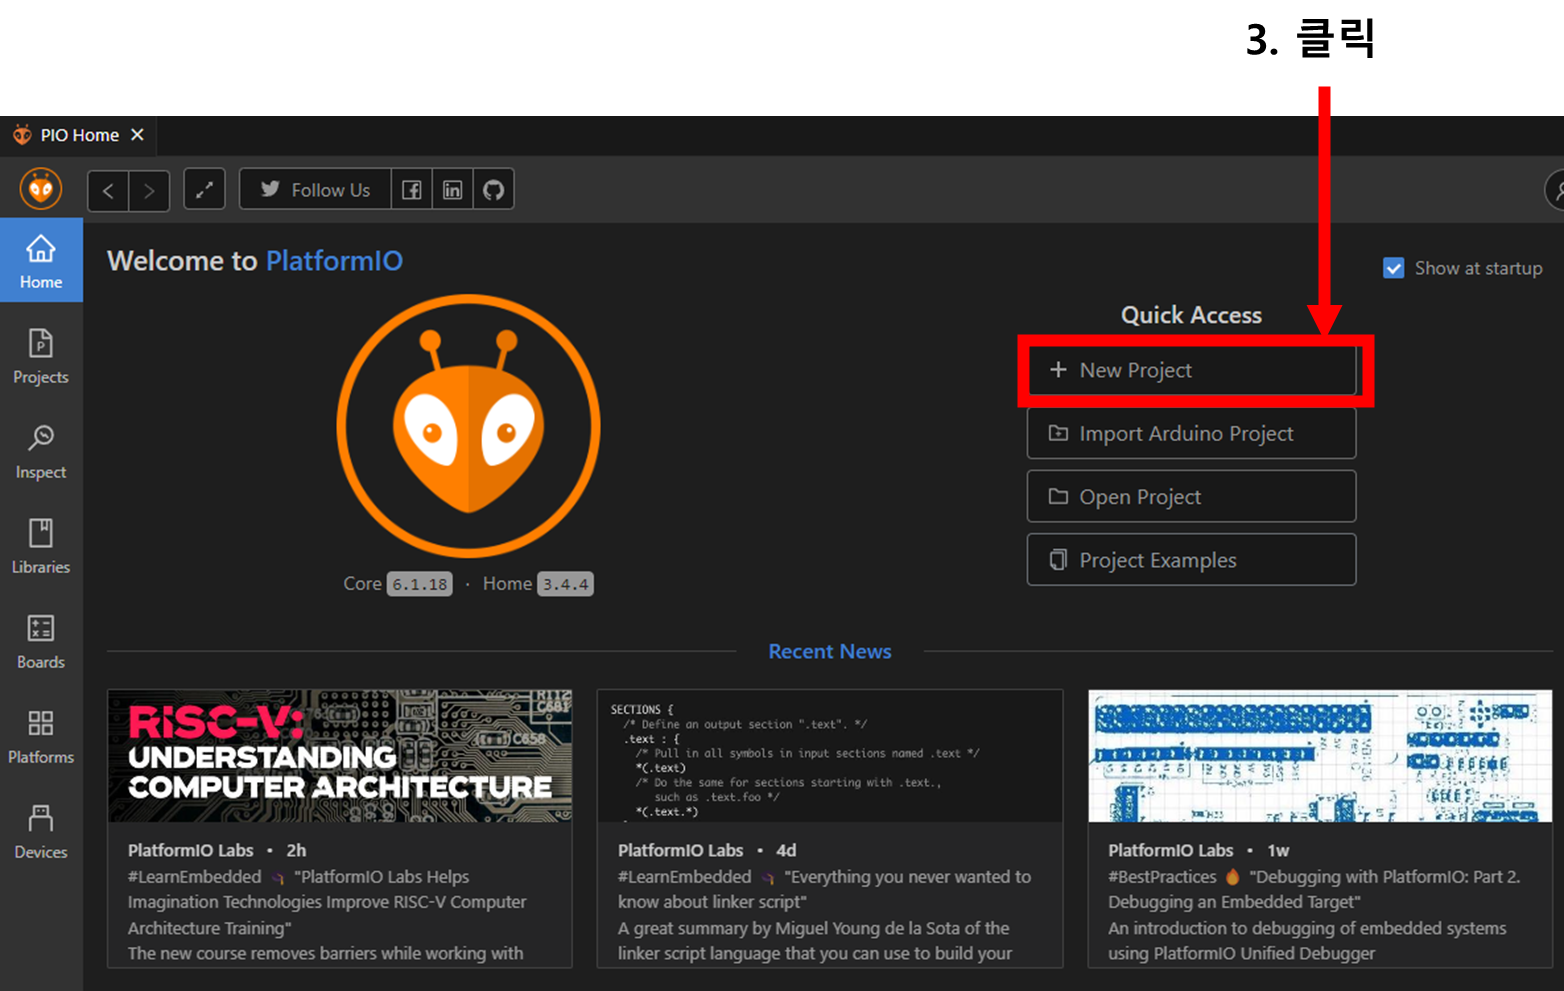Click the expand/fullscreen arrows button
This screenshot has height=991, width=1564.
[x=204, y=189]
